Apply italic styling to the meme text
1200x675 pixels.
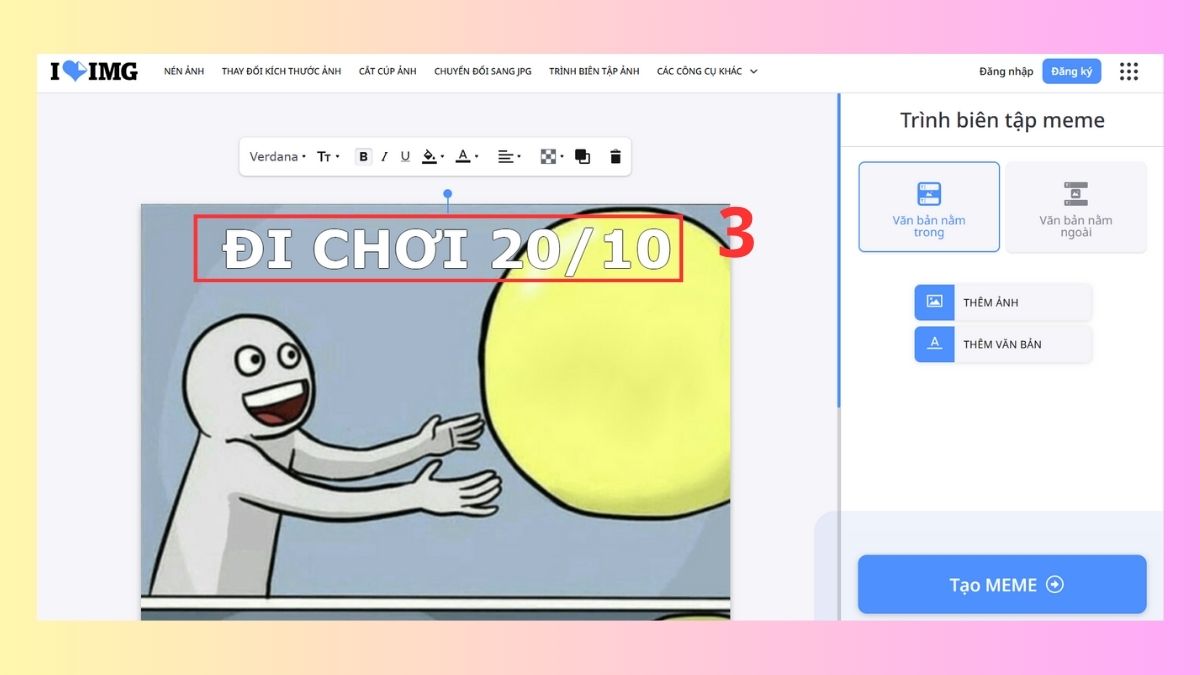383,156
